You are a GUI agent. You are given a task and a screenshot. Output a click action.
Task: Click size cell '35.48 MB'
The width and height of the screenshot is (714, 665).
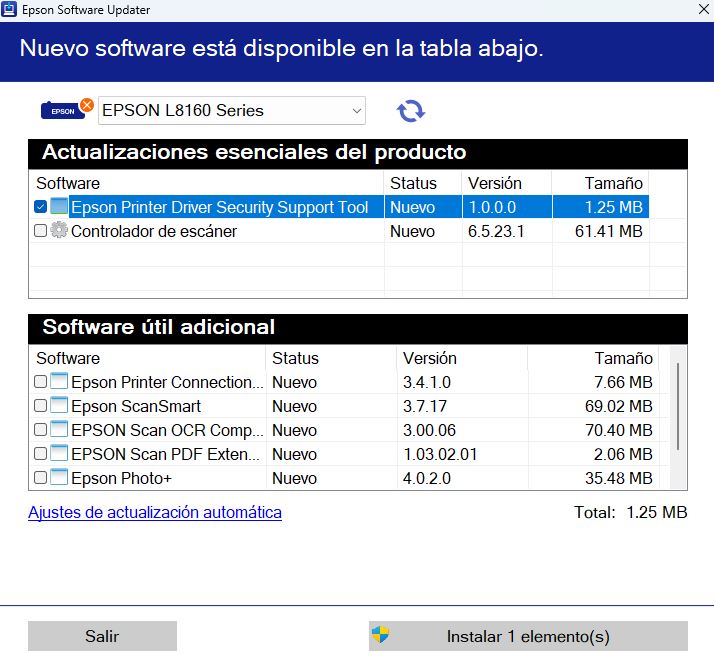619,478
